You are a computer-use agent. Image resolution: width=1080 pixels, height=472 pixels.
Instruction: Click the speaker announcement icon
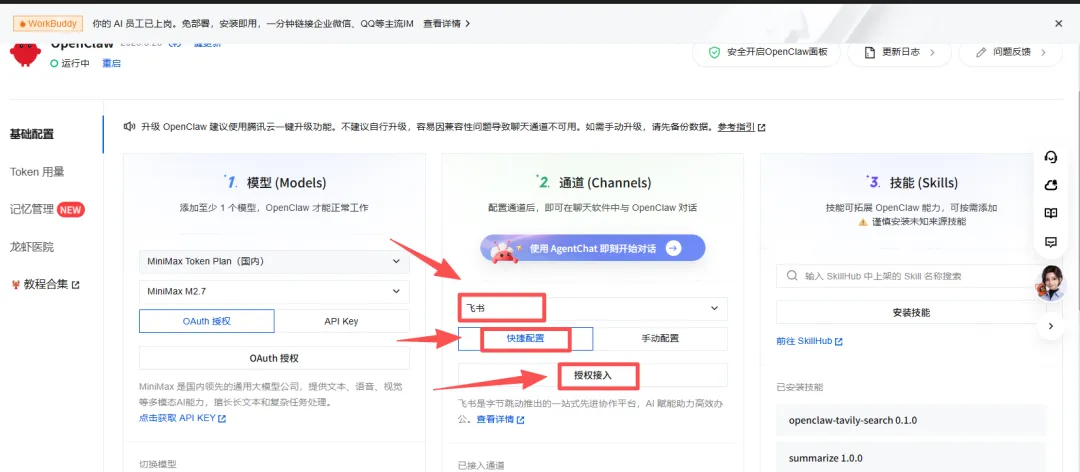point(129,127)
